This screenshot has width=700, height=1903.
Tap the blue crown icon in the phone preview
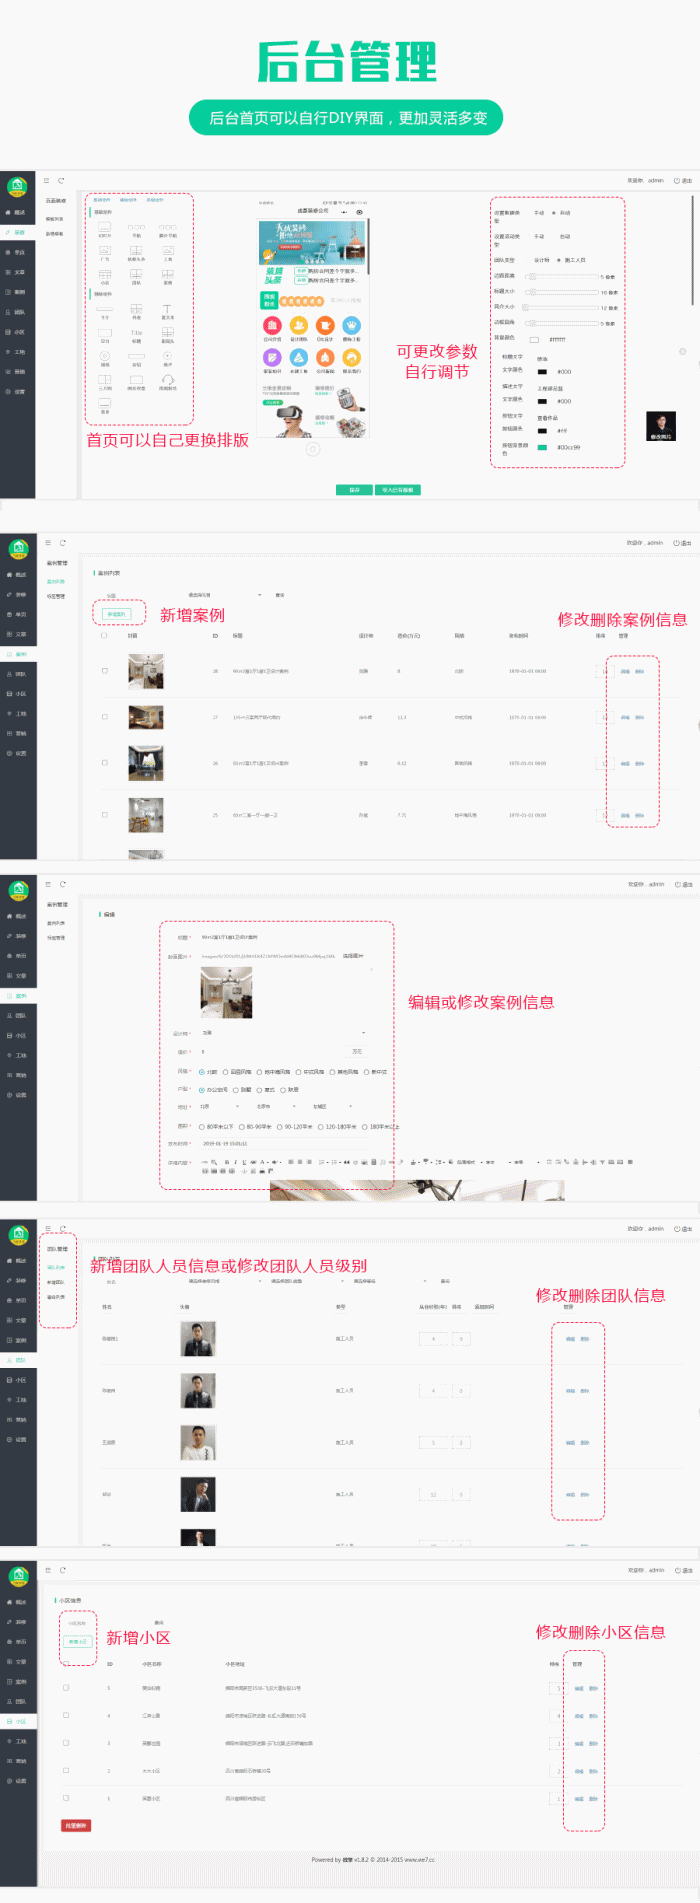(x=352, y=325)
